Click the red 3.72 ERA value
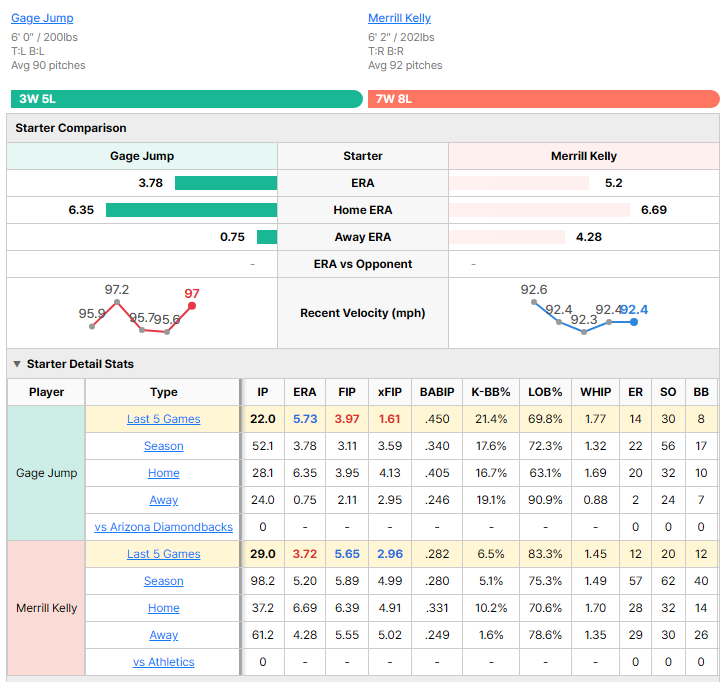This screenshot has width=726, height=682. point(305,554)
